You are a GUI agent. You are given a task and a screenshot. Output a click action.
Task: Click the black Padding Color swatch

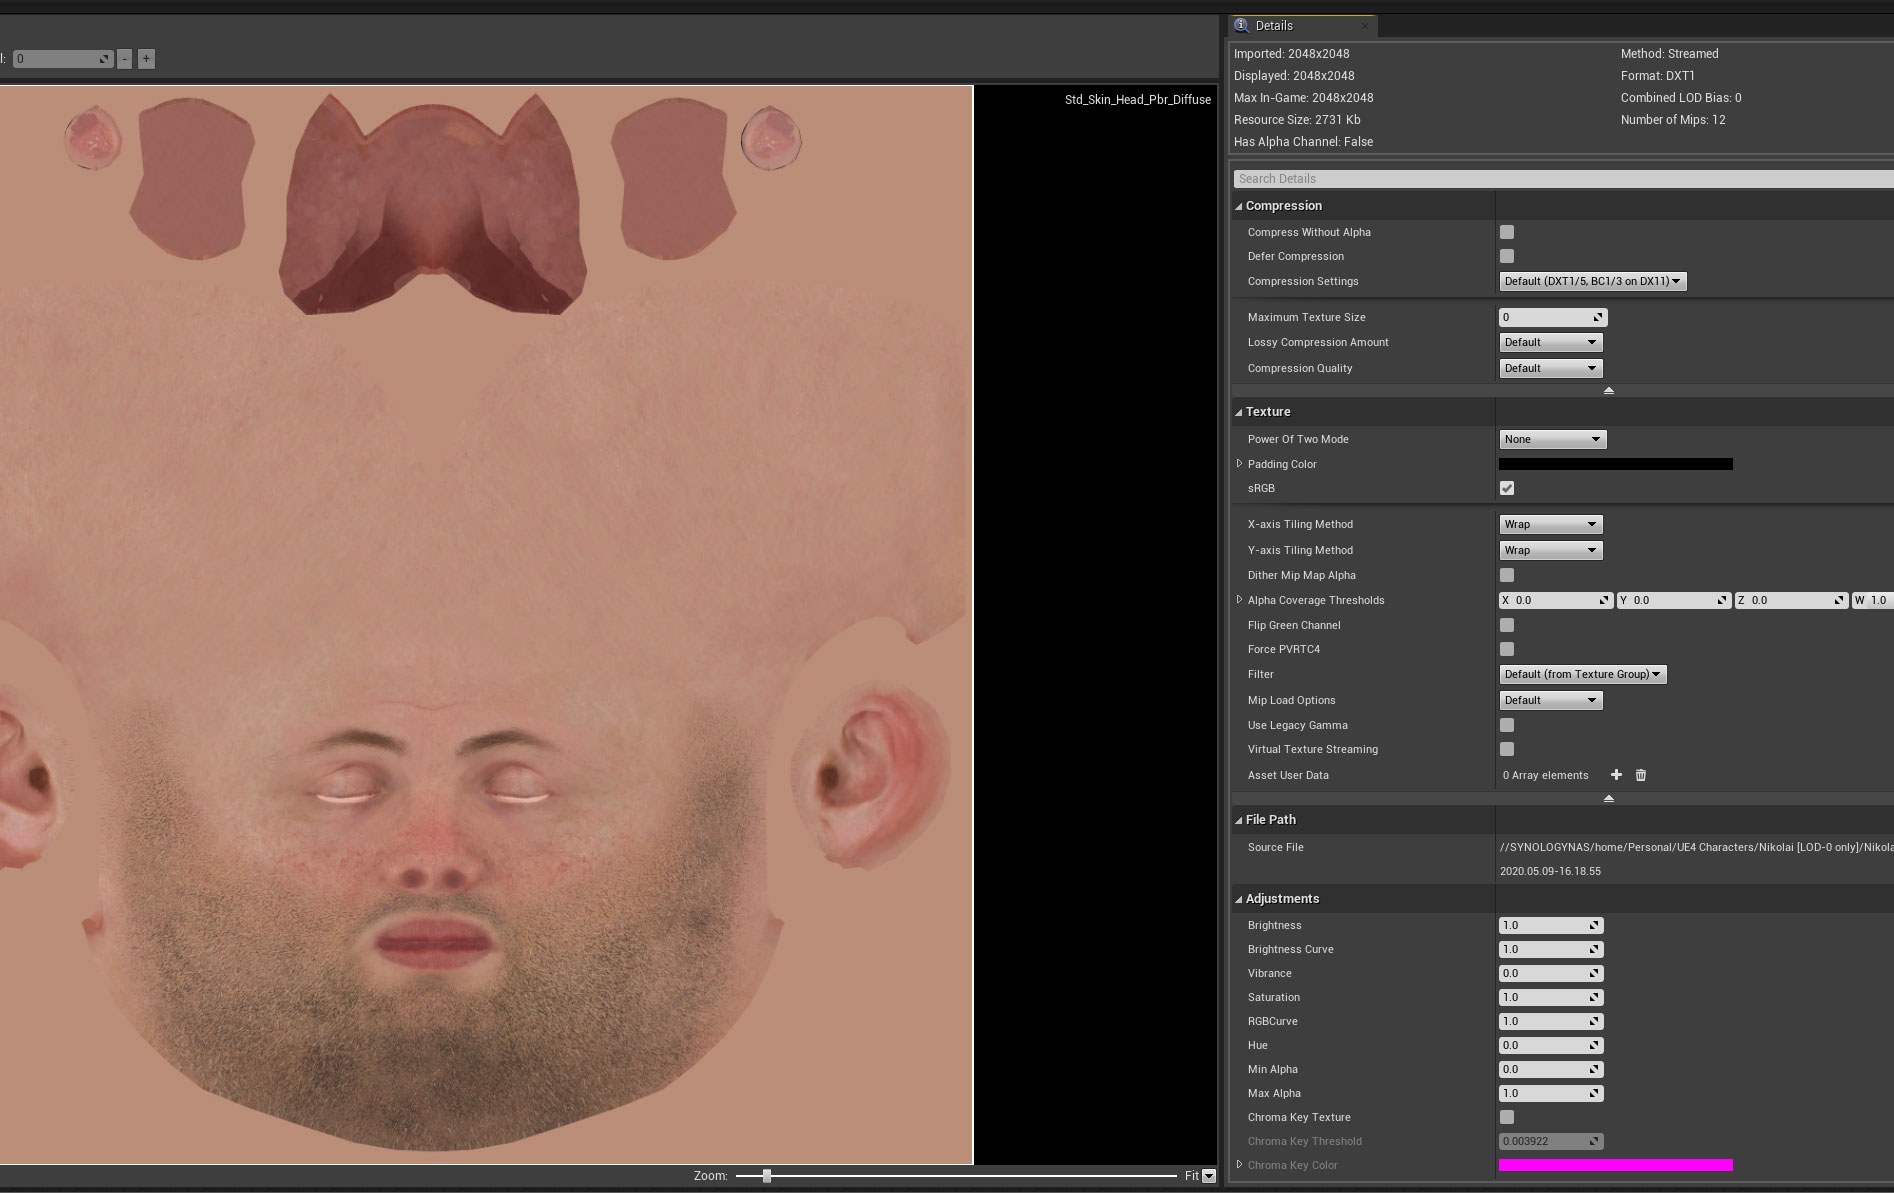pos(1615,464)
